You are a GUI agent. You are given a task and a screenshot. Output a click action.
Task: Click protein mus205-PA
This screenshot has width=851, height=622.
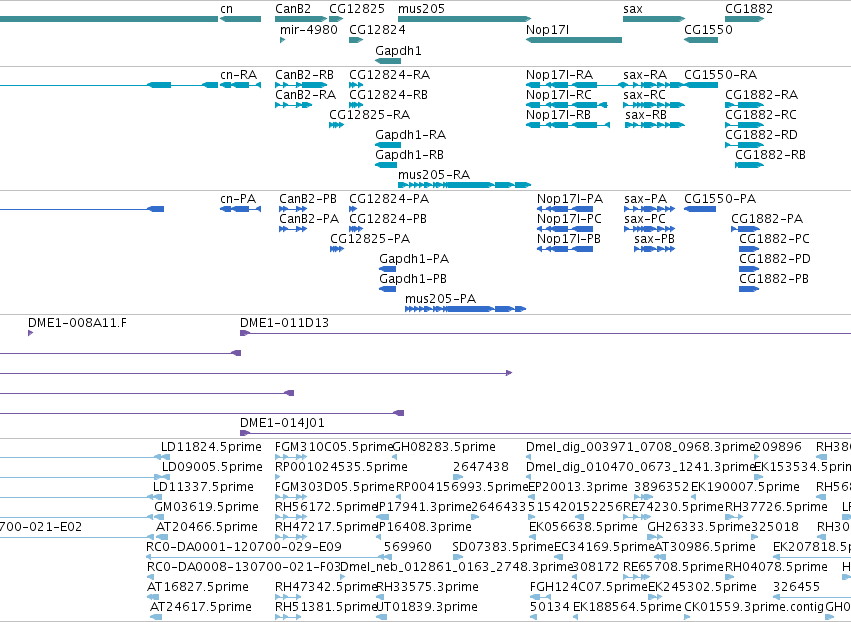click(466, 309)
